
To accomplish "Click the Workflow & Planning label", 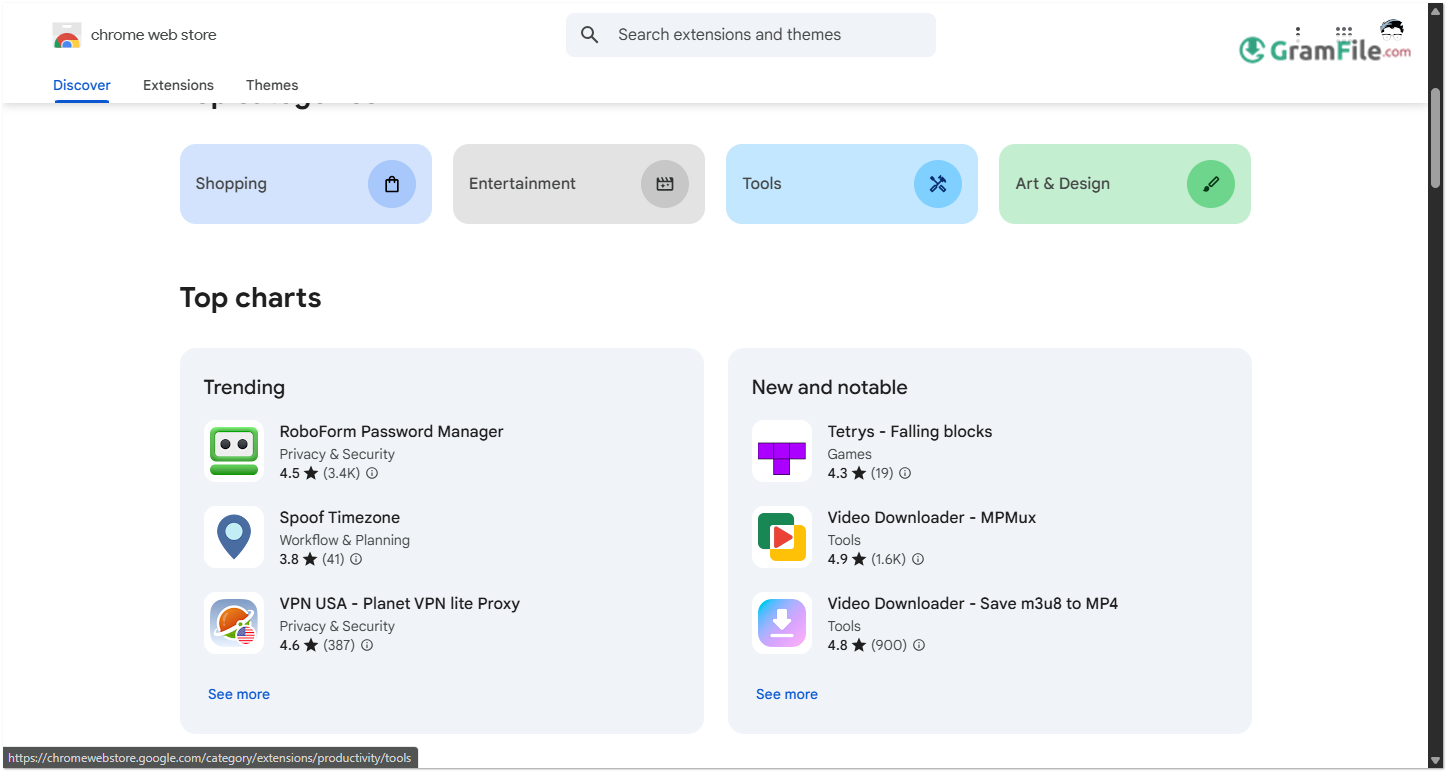I will [x=345, y=540].
